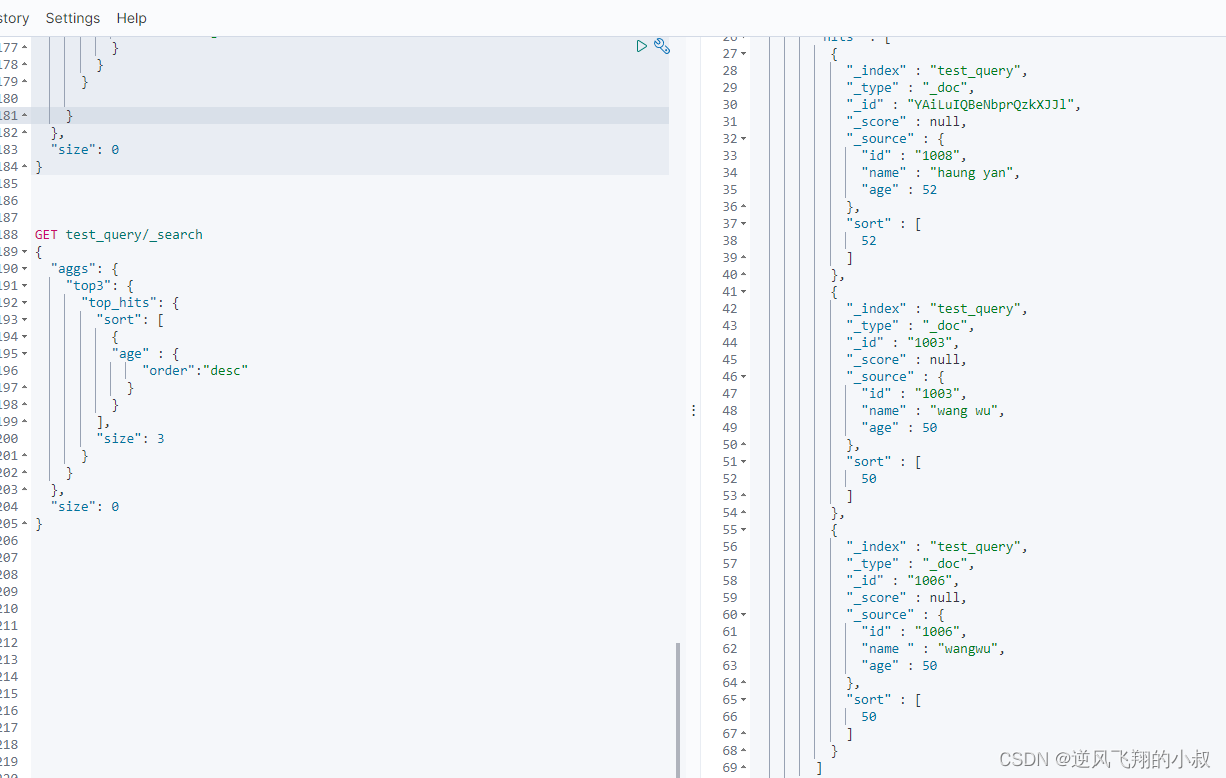This screenshot has height=778, width=1226.
Task: Collapse the "_source" fold at response line 32
Action: click(743, 139)
